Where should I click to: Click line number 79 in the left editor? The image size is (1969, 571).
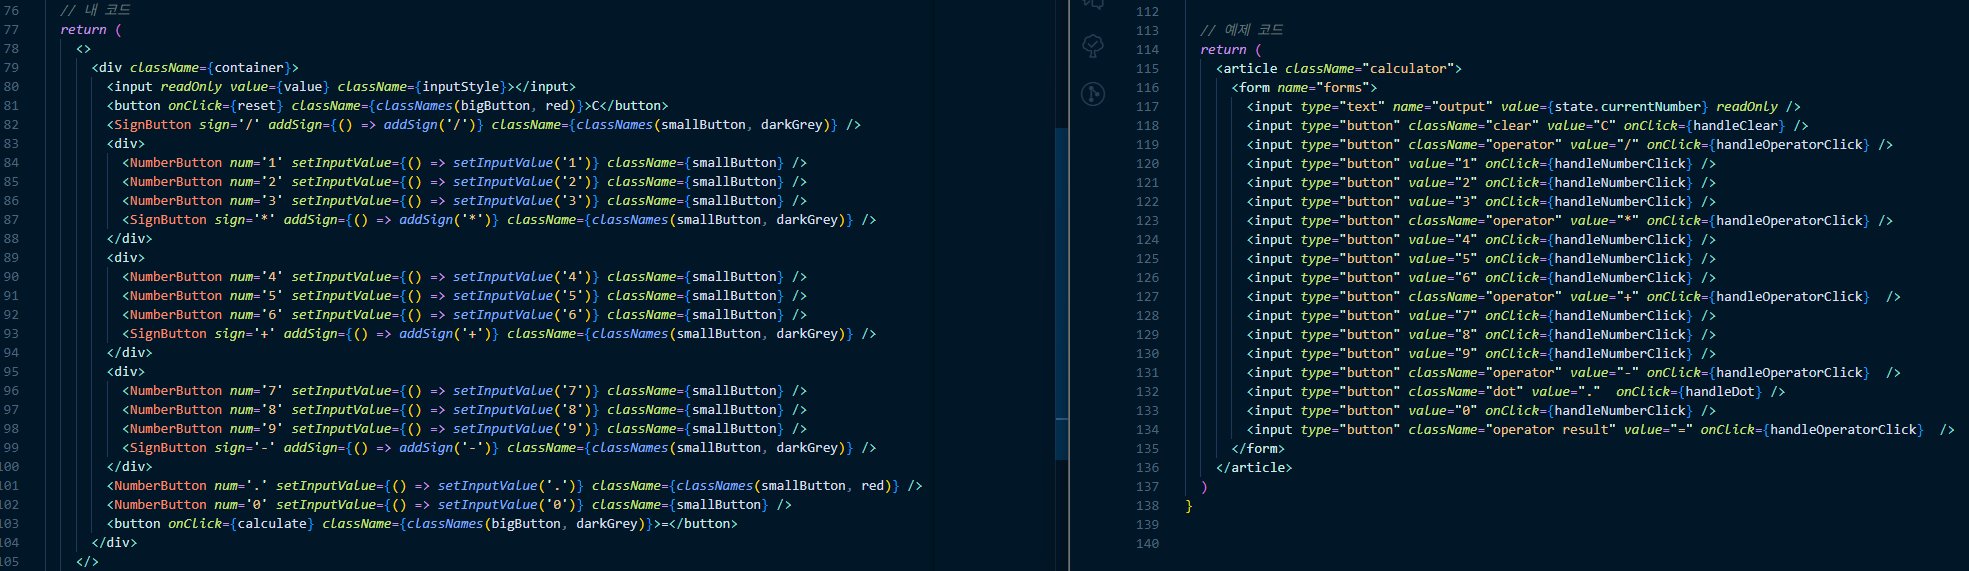(11, 68)
